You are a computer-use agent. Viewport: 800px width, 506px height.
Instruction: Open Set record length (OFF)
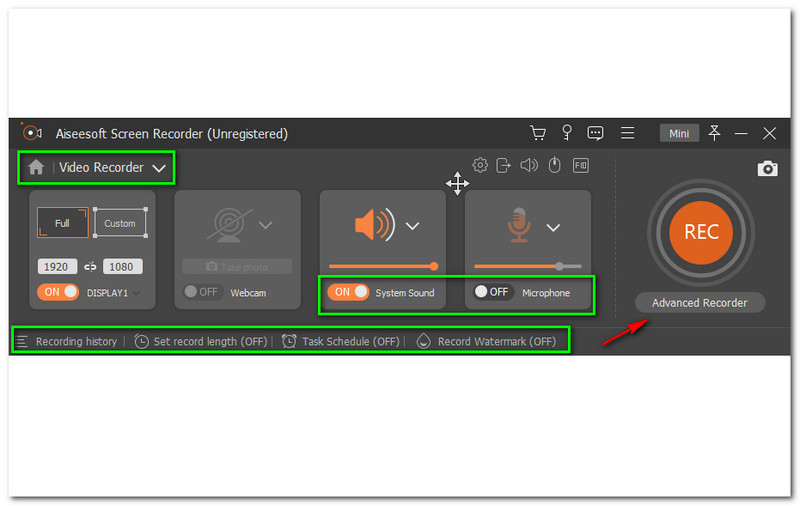(210, 342)
